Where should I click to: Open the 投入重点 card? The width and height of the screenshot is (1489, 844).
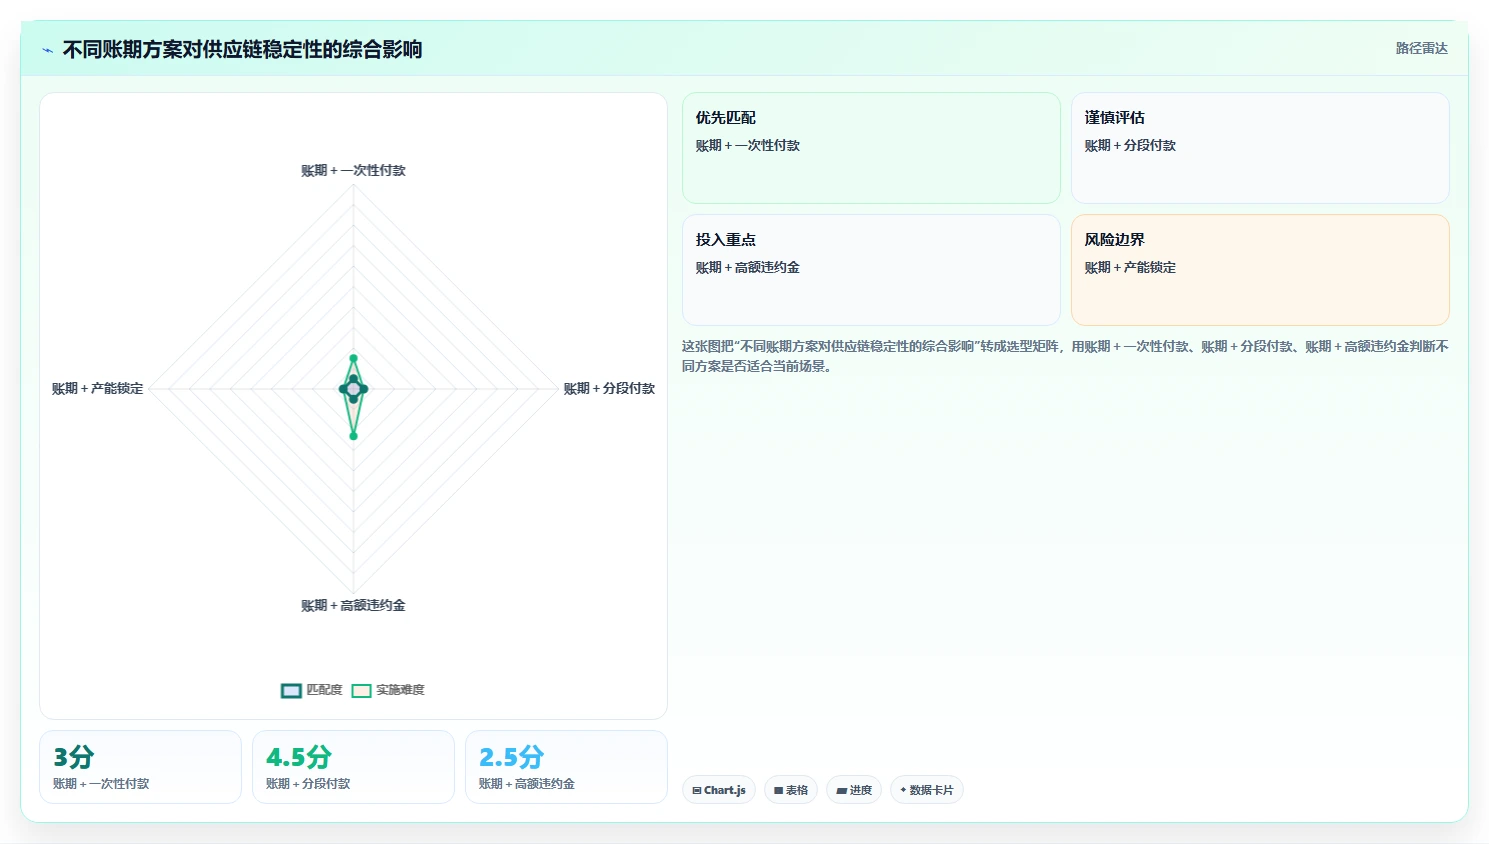871,270
